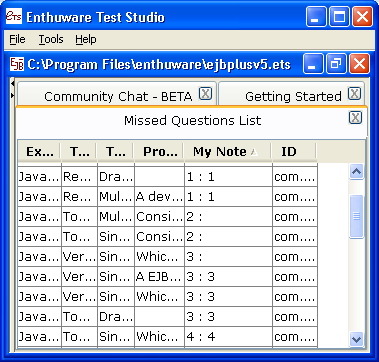This screenshot has width=379, height=362.
Task: Sort by the Ex... column header
Action: click(39, 152)
